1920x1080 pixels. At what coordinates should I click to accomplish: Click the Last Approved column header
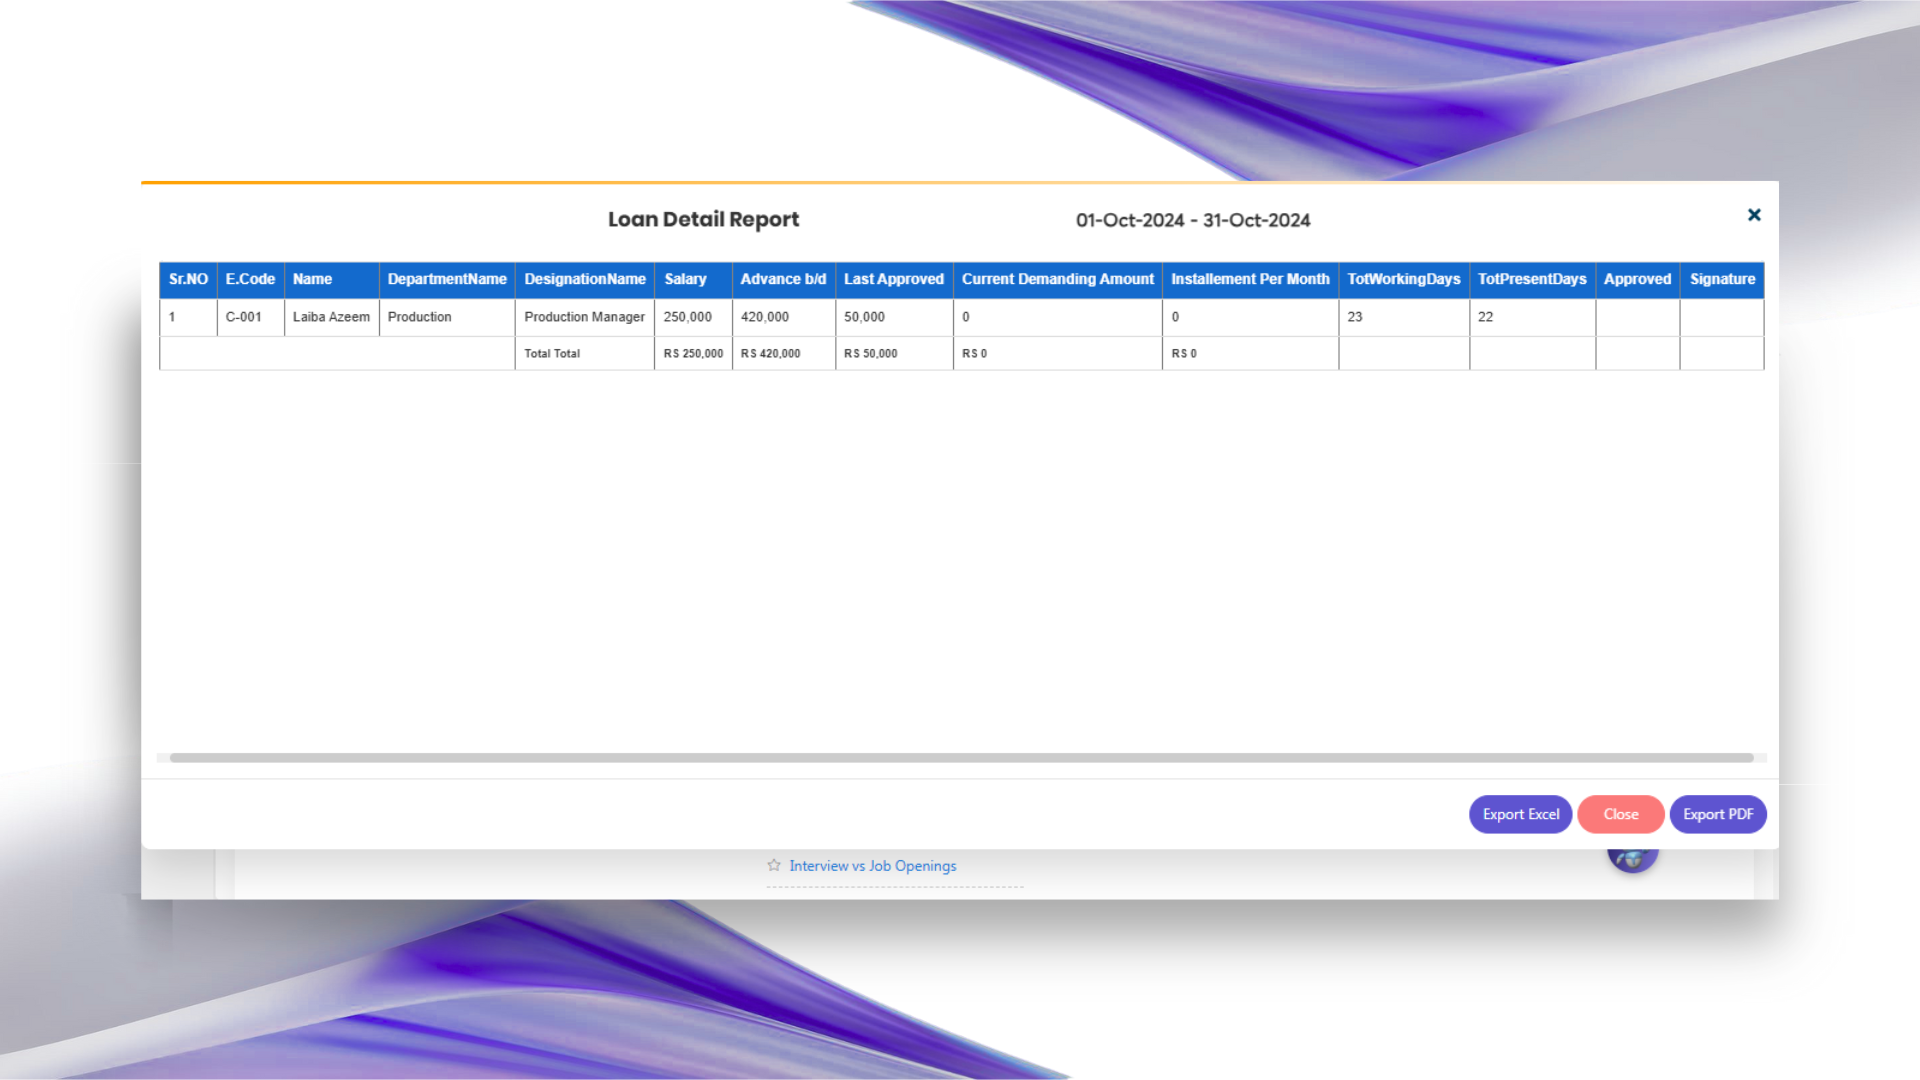[893, 279]
